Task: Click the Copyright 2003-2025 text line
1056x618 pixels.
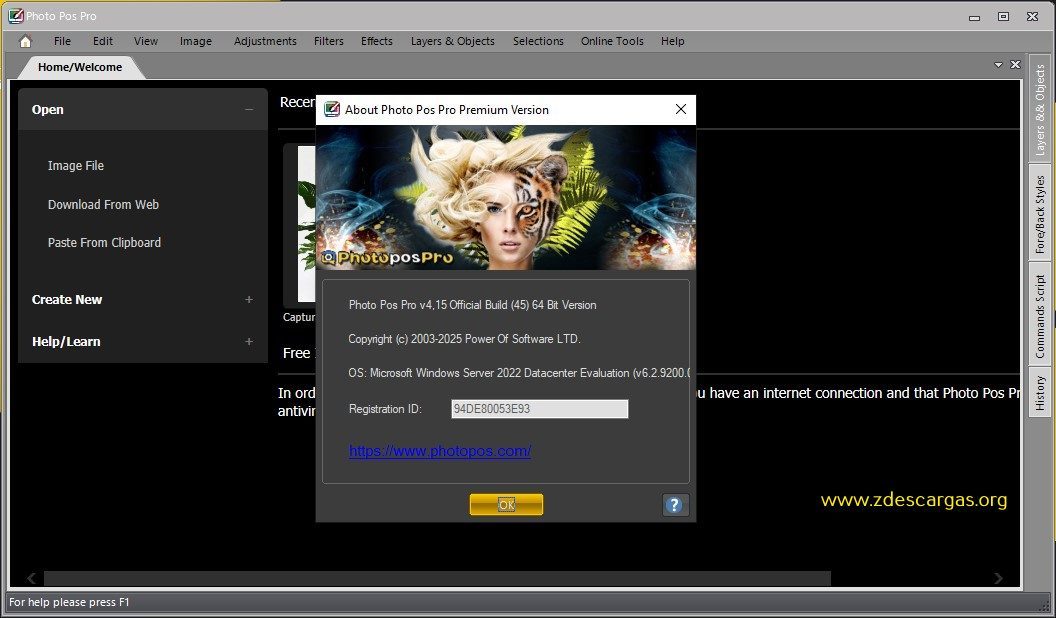Action: [464, 339]
